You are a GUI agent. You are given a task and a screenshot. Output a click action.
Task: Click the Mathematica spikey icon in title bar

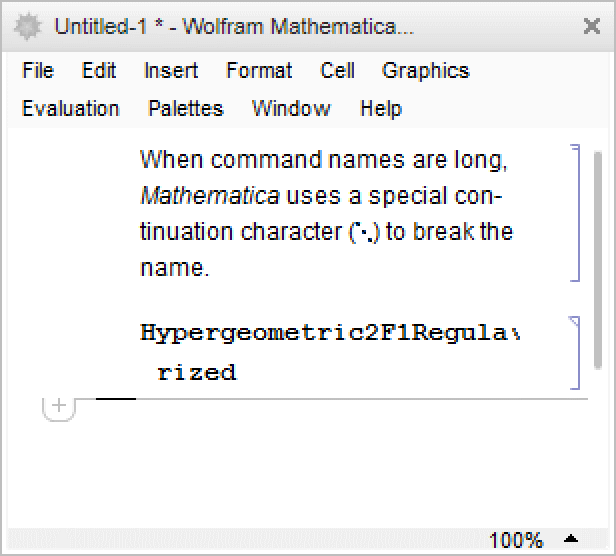pos(30,27)
